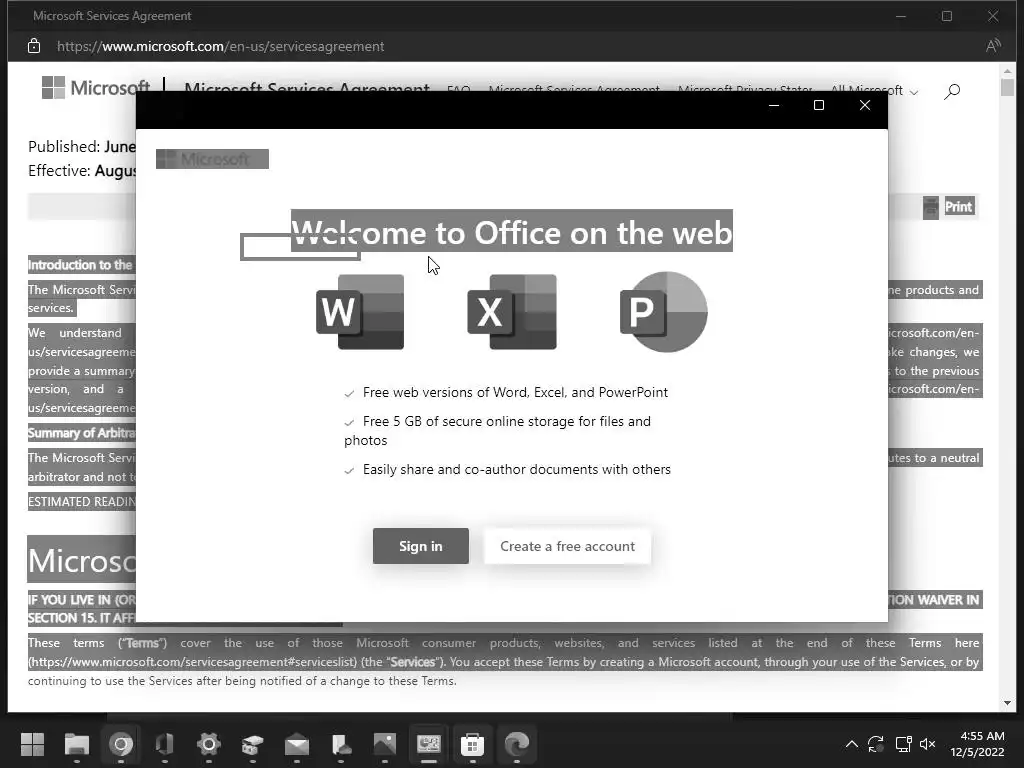The height and width of the screenshot is (768, 1024).
Task: Click 'Free 5 GB of secure online storage' text
Action: click(498, 430)
